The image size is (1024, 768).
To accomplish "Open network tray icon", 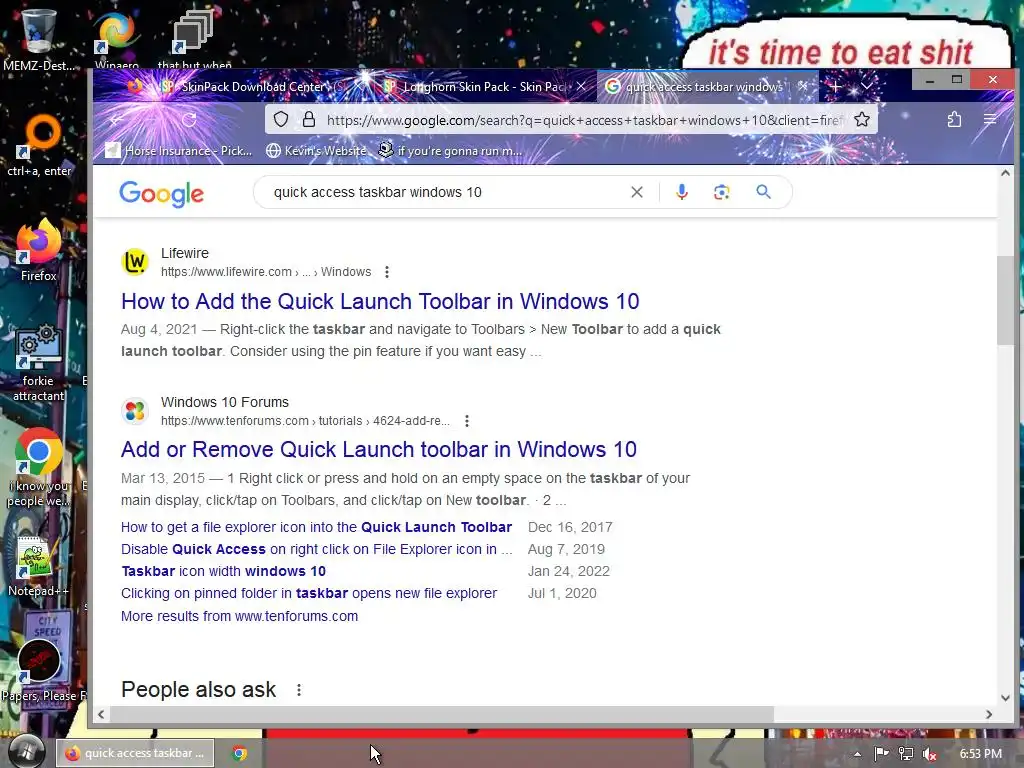I will tap(906, 754).
